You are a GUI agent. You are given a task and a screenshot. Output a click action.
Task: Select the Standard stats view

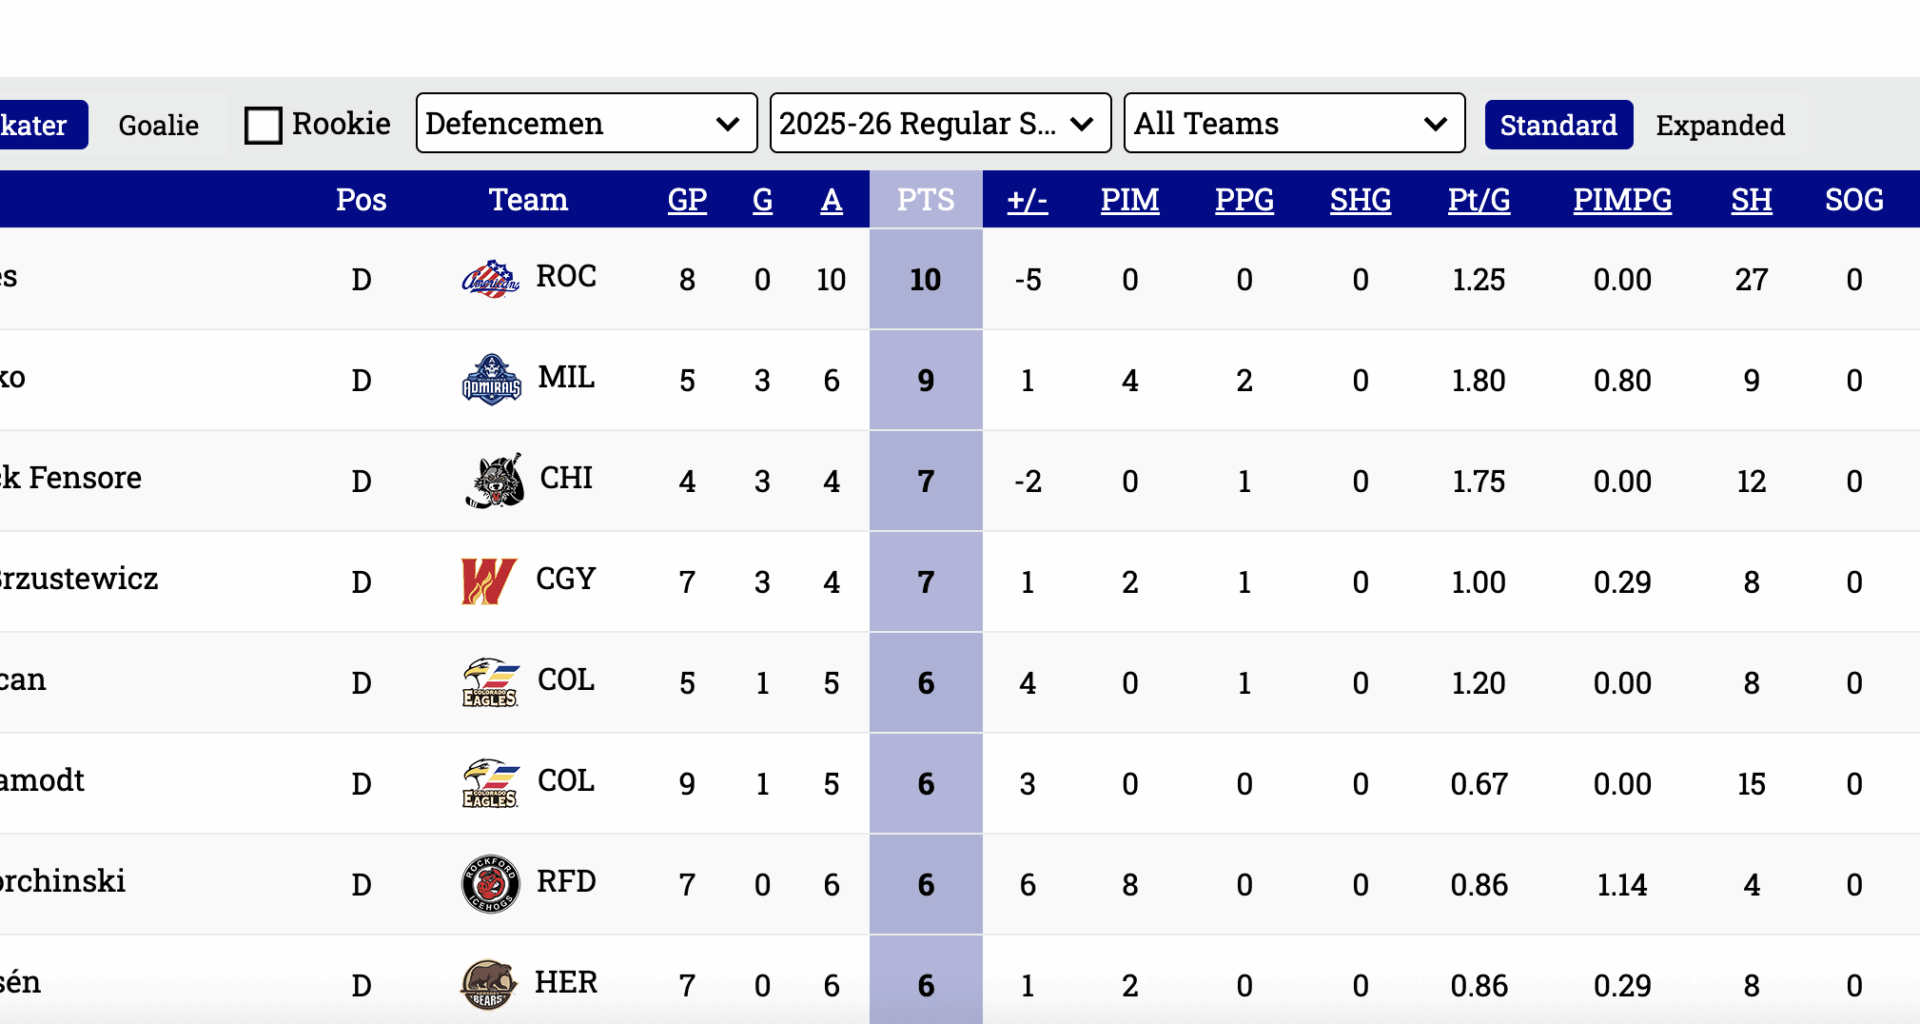[x=1558, y=124]
